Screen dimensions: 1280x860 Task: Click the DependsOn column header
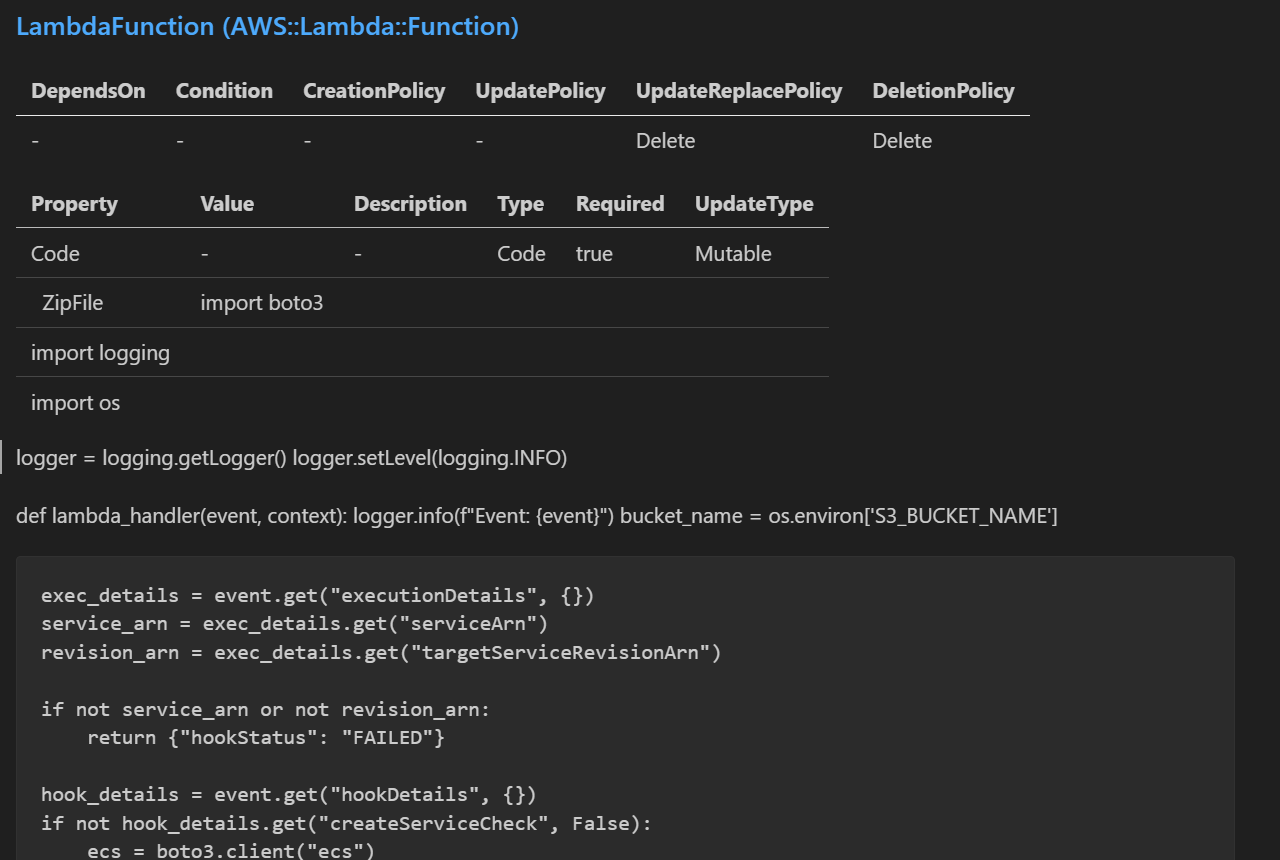click(x=88, y=91)
